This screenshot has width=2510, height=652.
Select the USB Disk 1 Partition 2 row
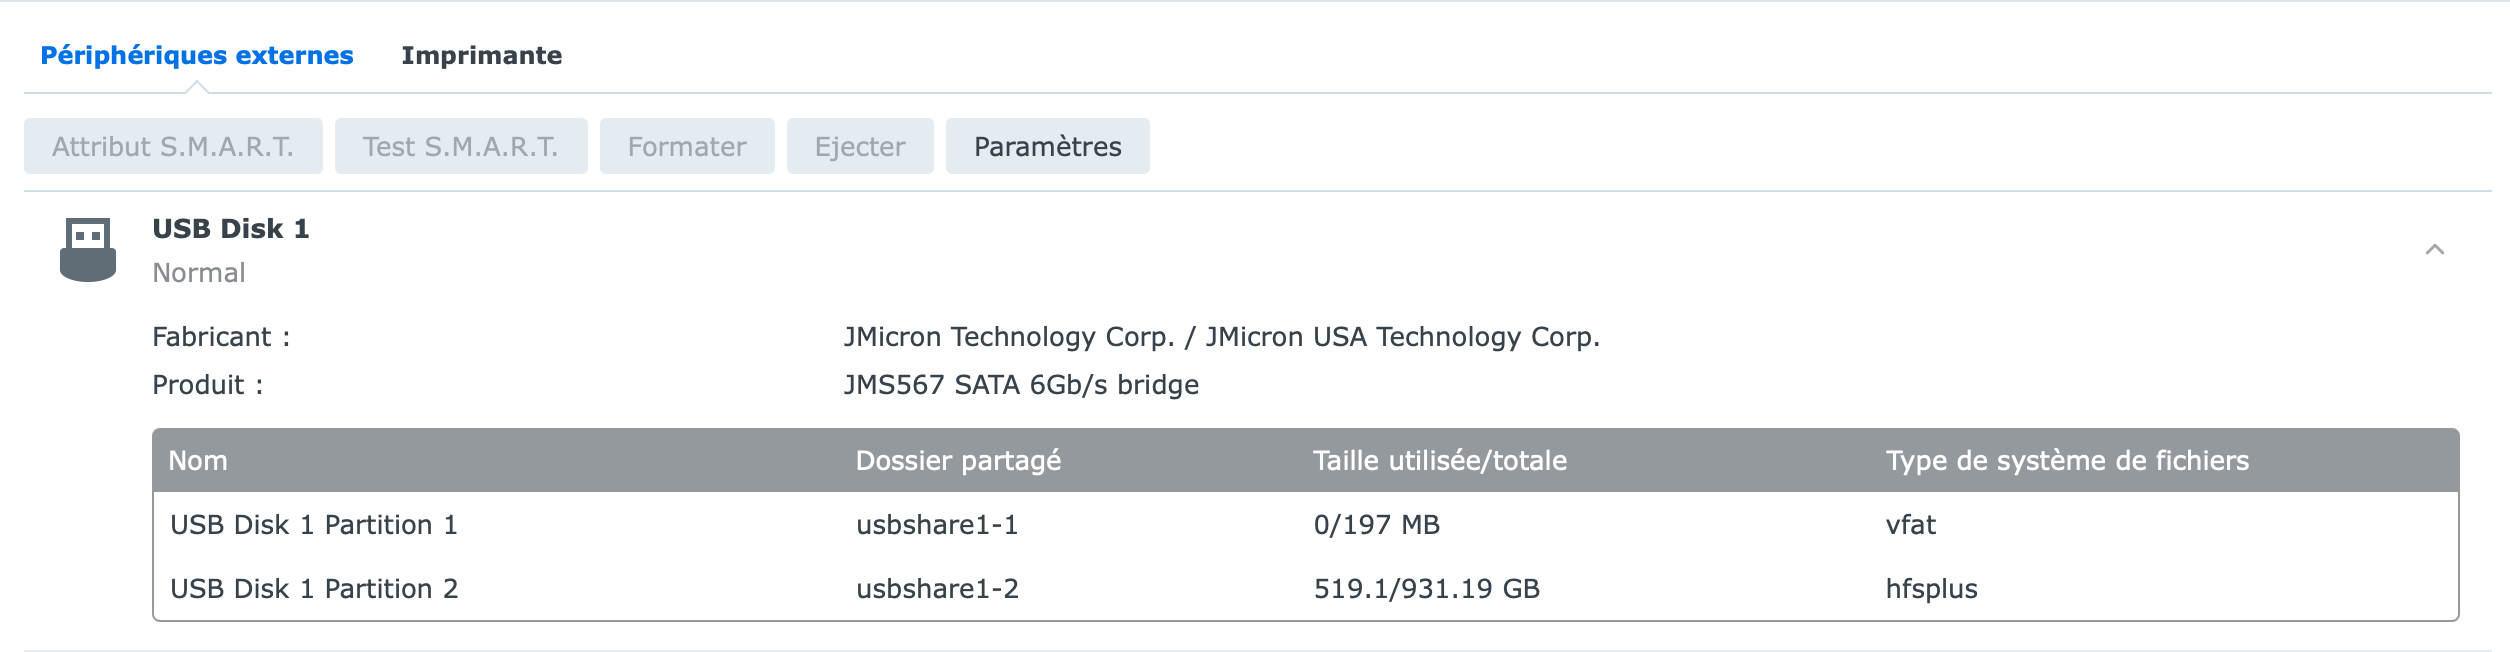click(x=314, y=589)
